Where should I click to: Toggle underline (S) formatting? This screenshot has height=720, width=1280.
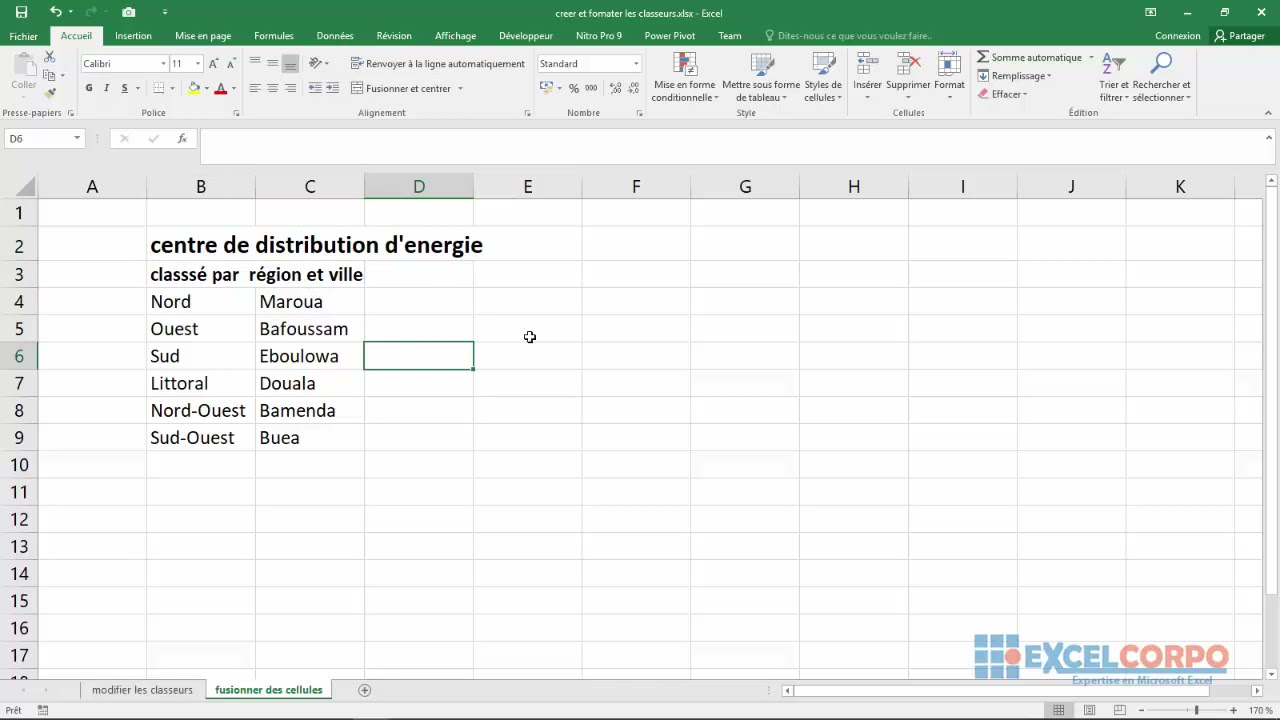124,88
